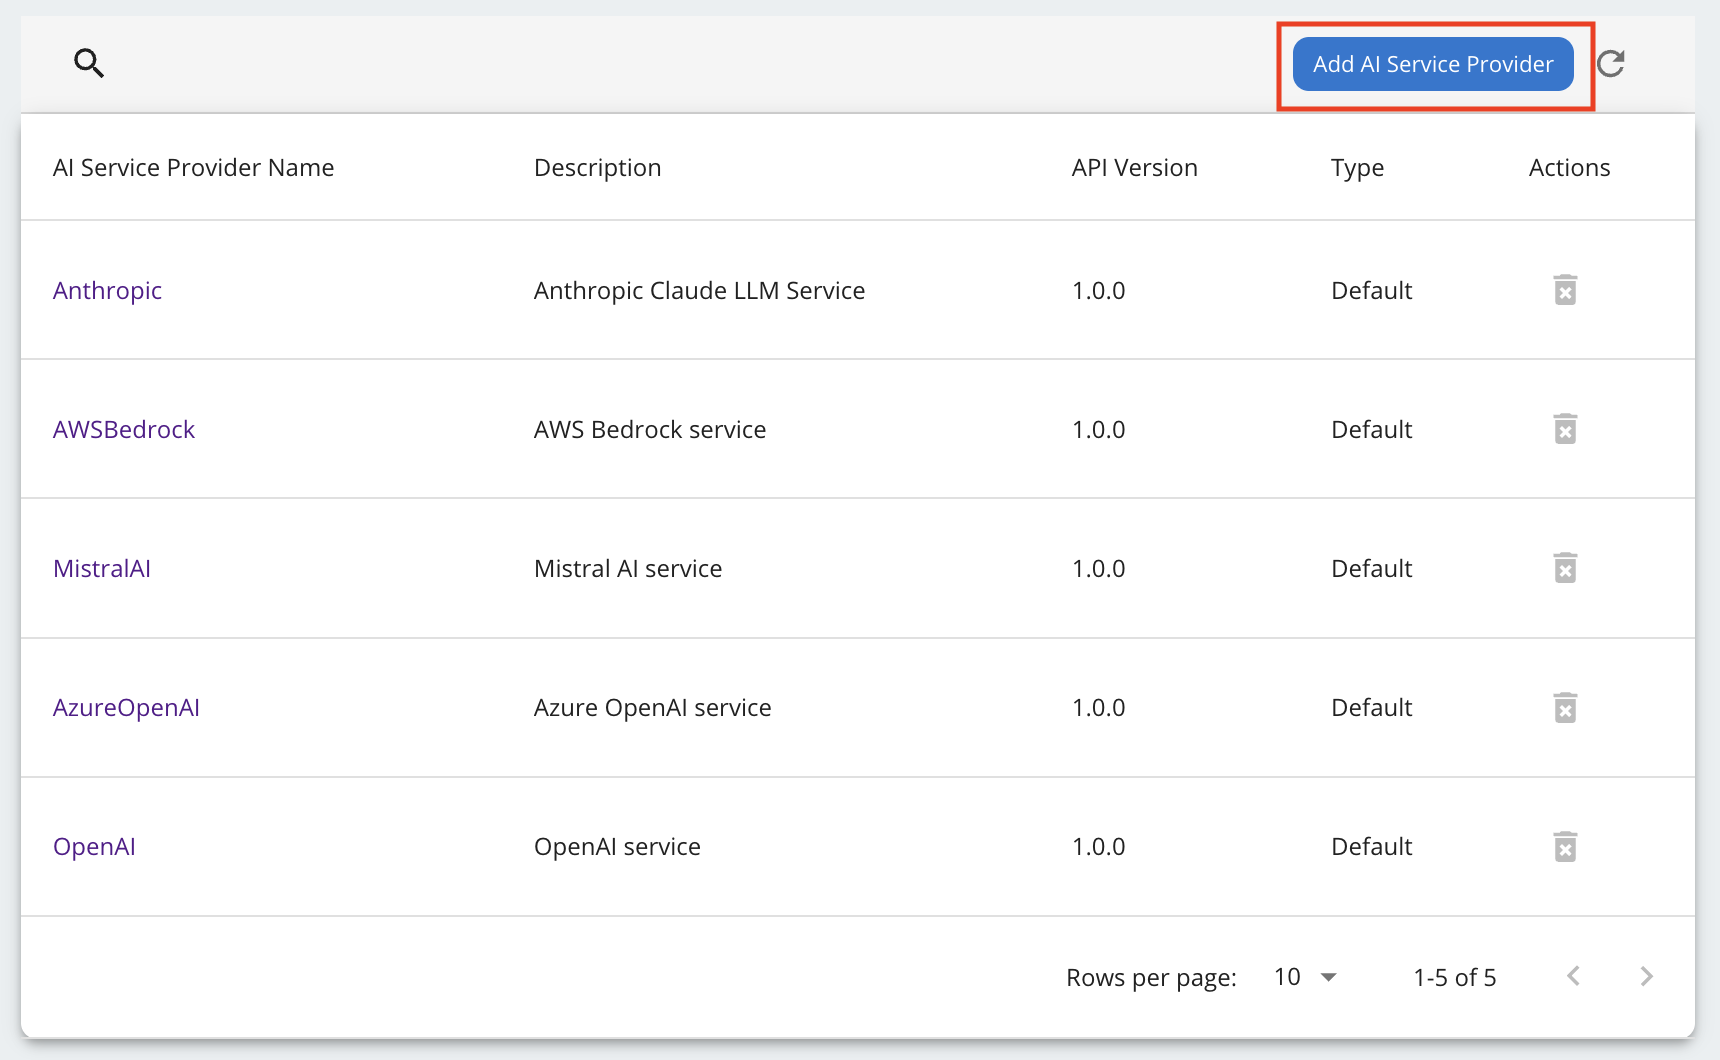Go to previous page using left chevron
The height and width of the screenshot is (1060, 1720).
pyautogui.click(x=1574, y=976)
